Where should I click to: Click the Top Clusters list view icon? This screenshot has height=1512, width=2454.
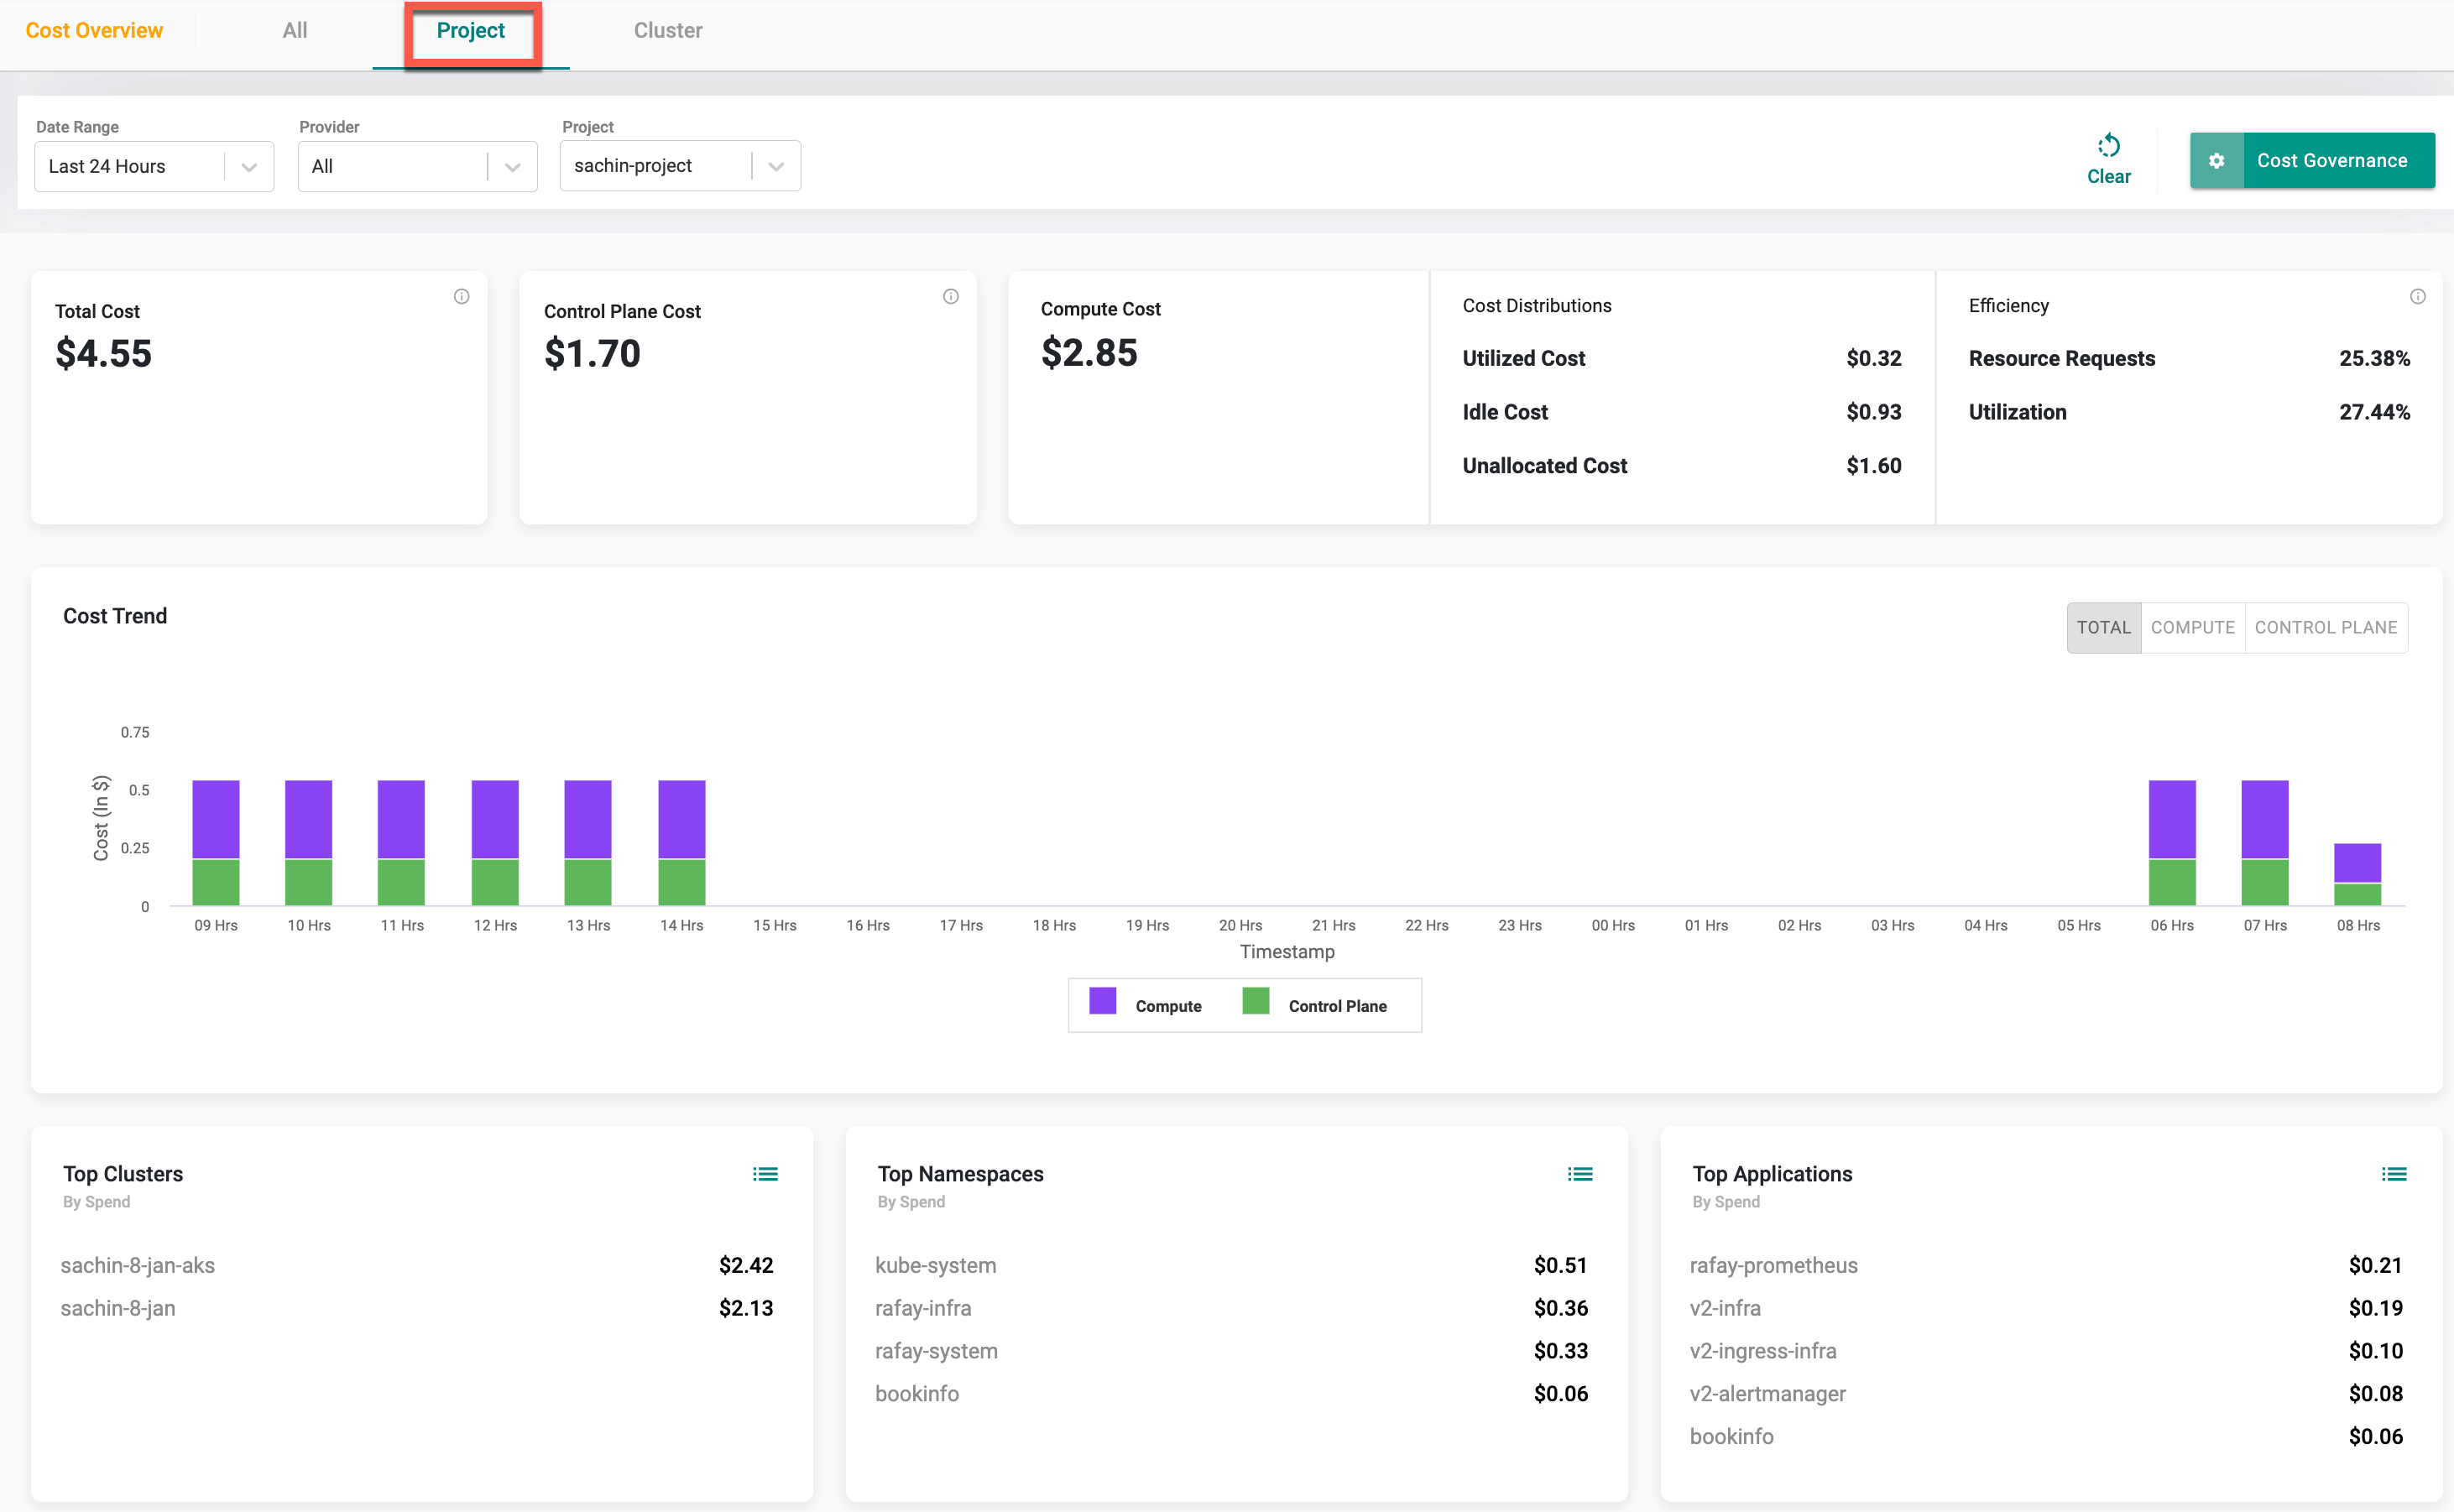(x=766, y=1174)
